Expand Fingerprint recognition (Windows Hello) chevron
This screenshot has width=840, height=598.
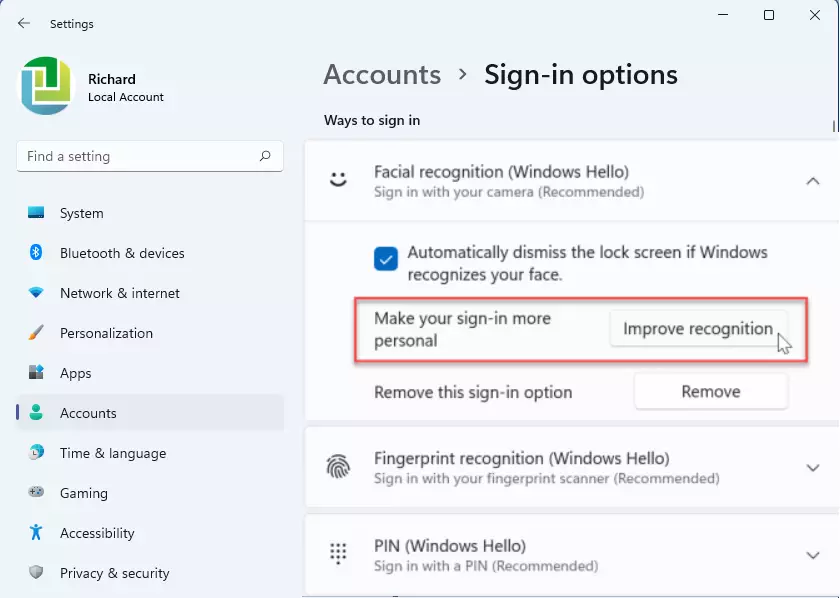coord(813,468)
